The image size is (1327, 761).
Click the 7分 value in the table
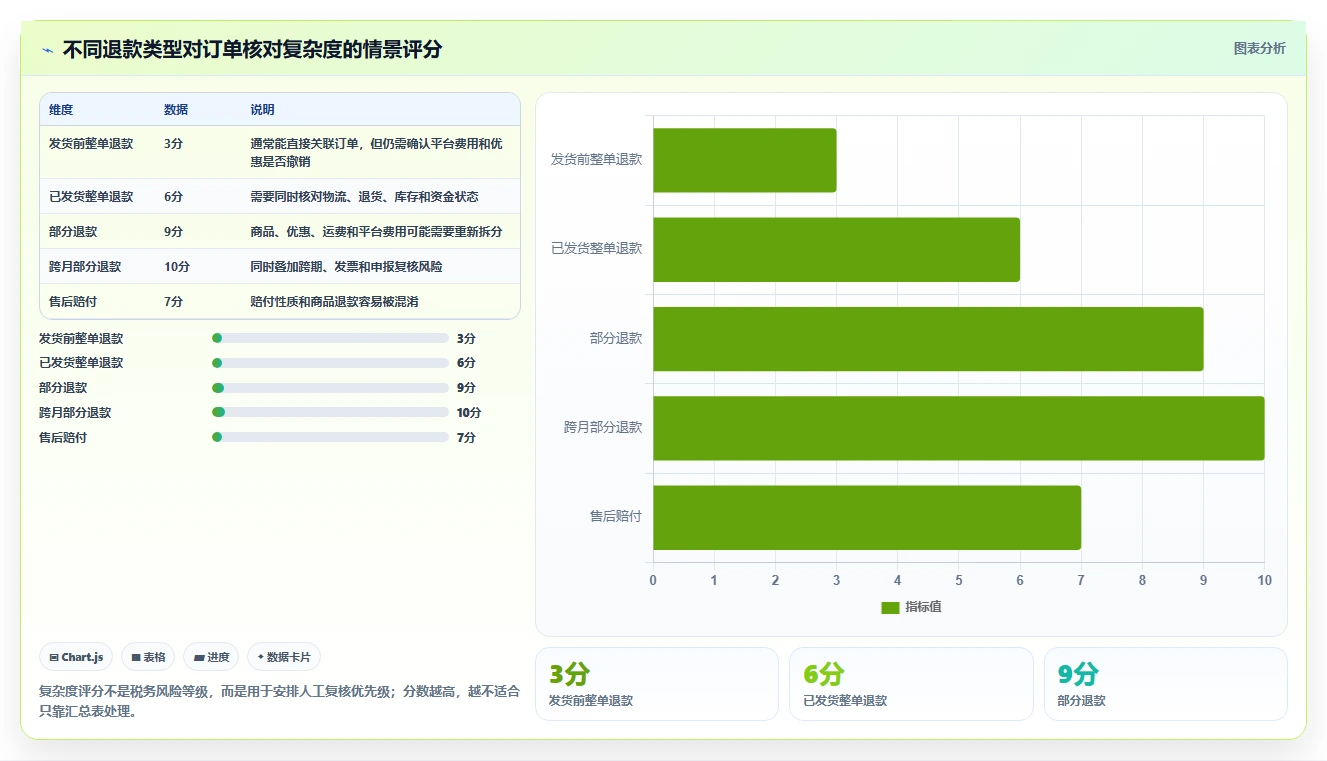pos(174,302)
